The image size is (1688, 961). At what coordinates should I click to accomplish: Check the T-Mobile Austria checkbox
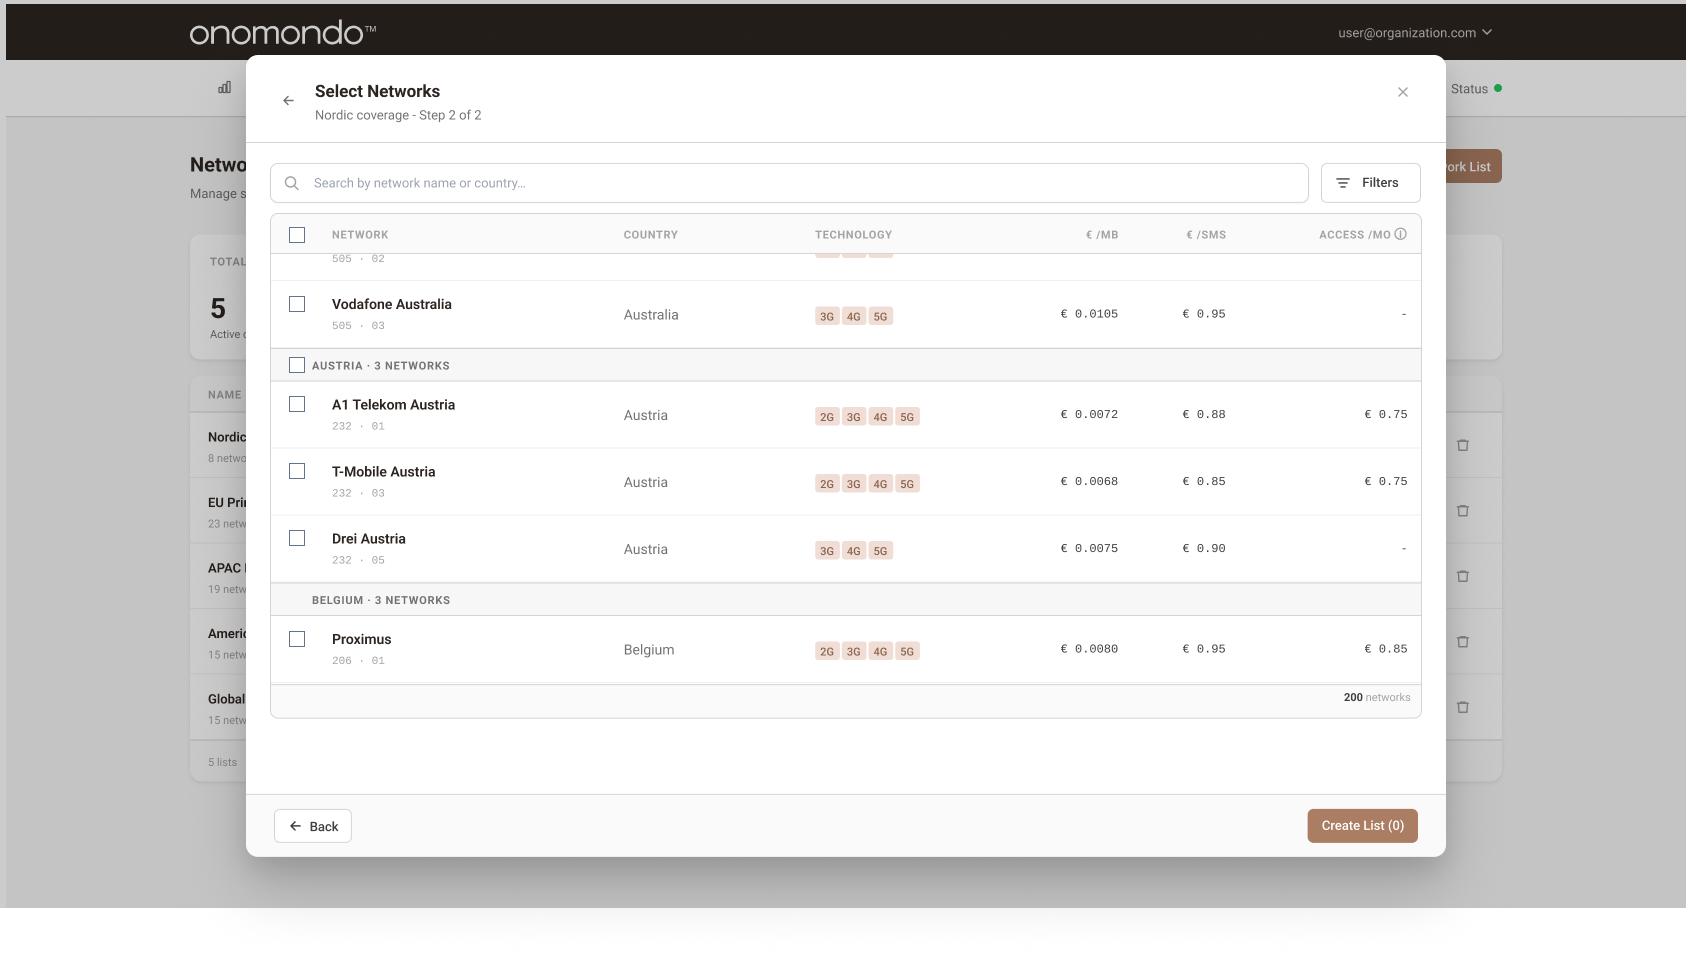(297, 470)
